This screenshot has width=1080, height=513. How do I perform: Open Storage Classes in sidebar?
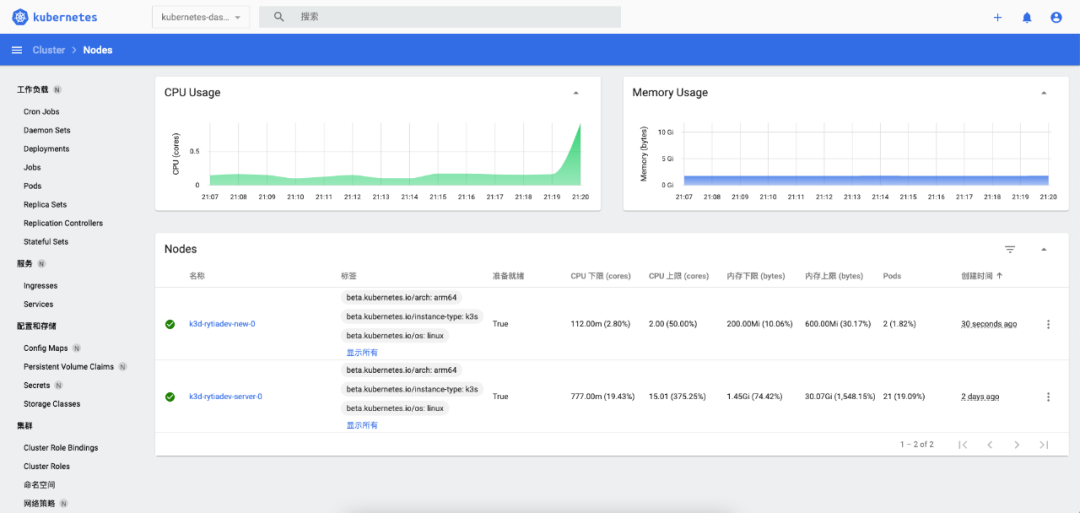[52, 404]
